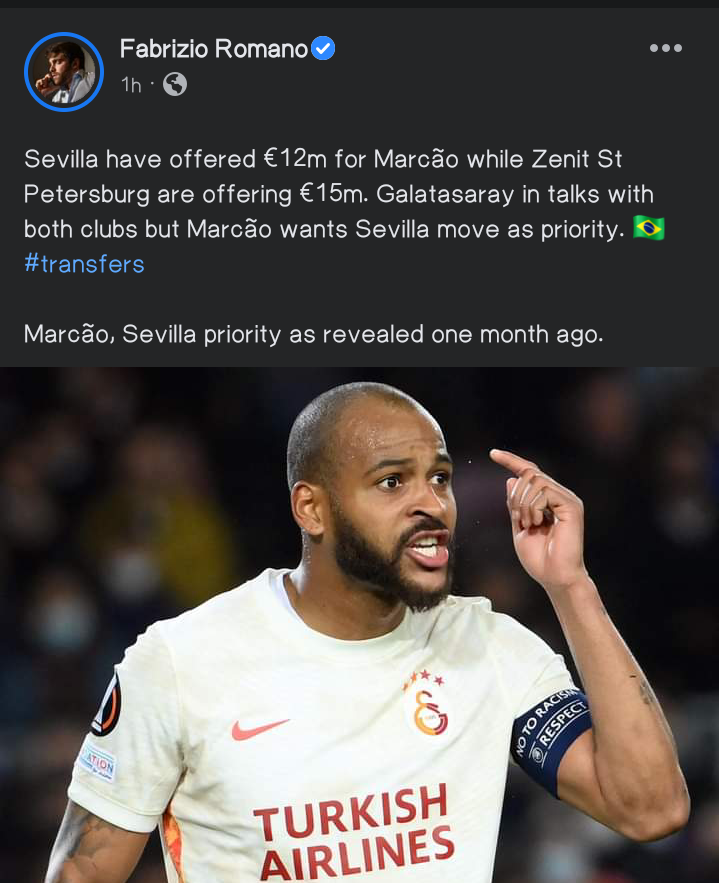Open the Fabrizio Romano profile name link
This screenshot has width=719, height=883.
pos(213,49)
